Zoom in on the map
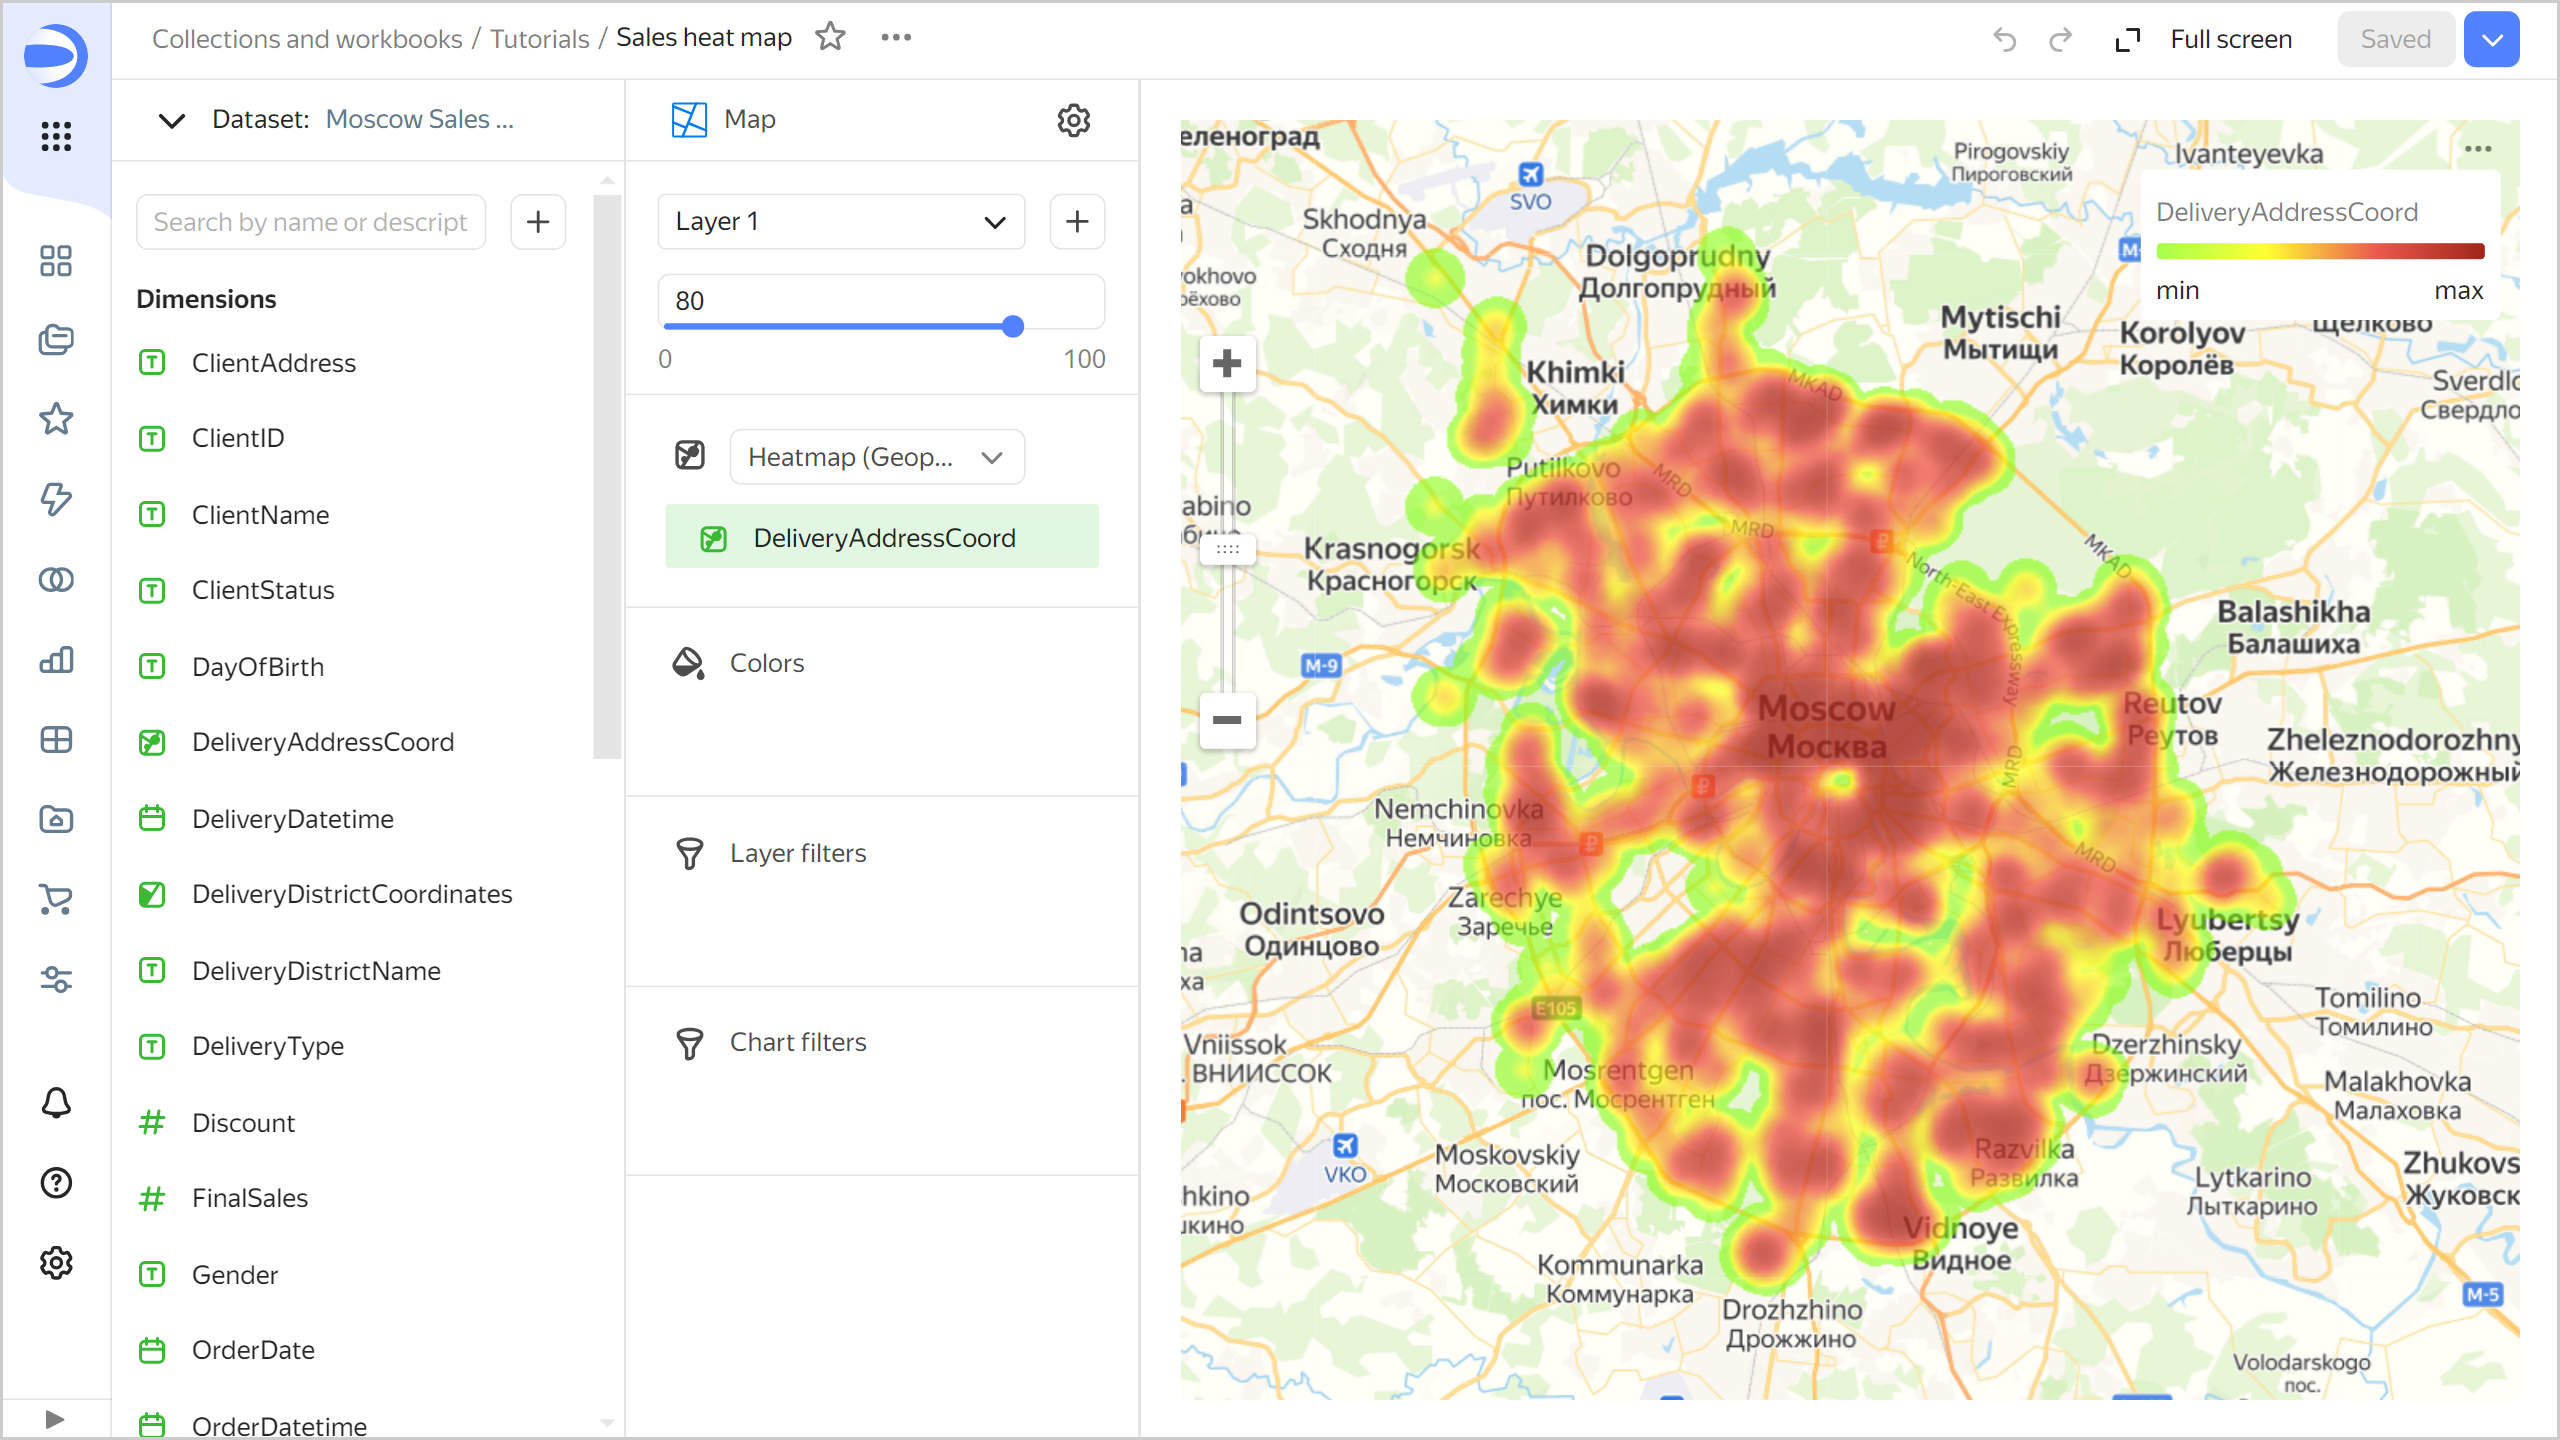The image size is (2560, 1440). click(x=1227, y=363)
